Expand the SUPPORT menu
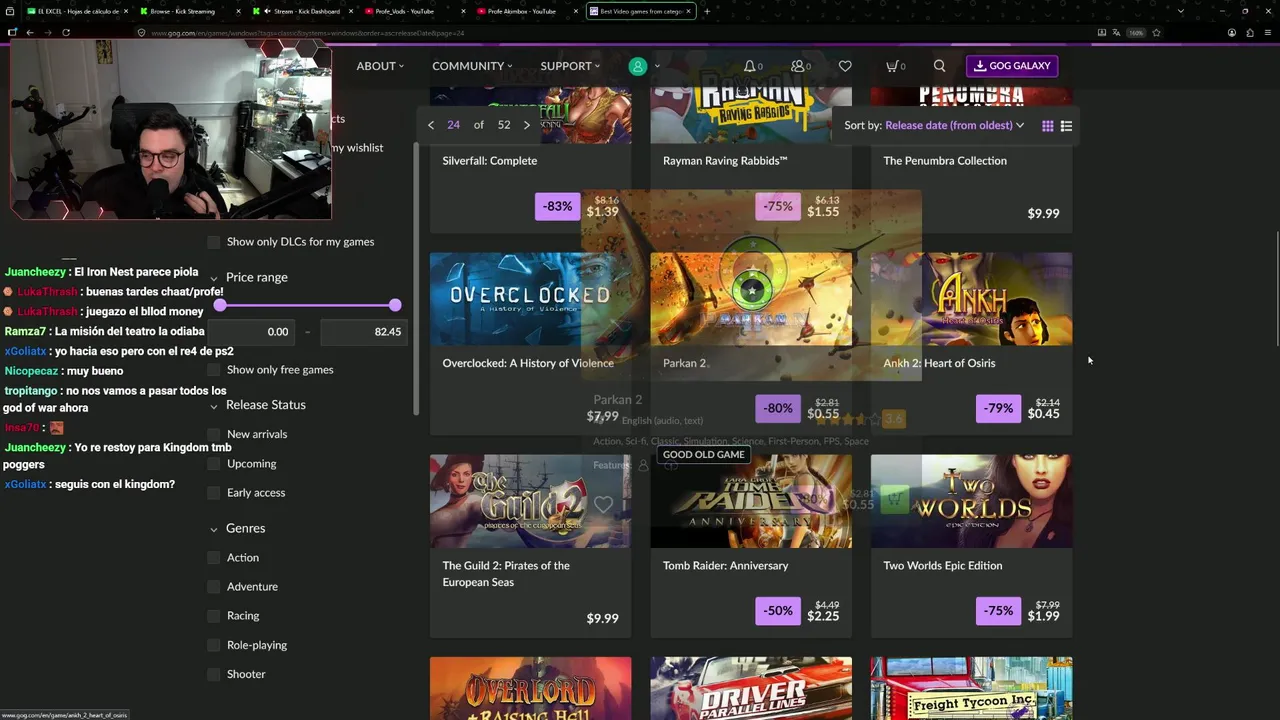The height and width of the screenshot is (720, 1280). [x=570, y=66]
